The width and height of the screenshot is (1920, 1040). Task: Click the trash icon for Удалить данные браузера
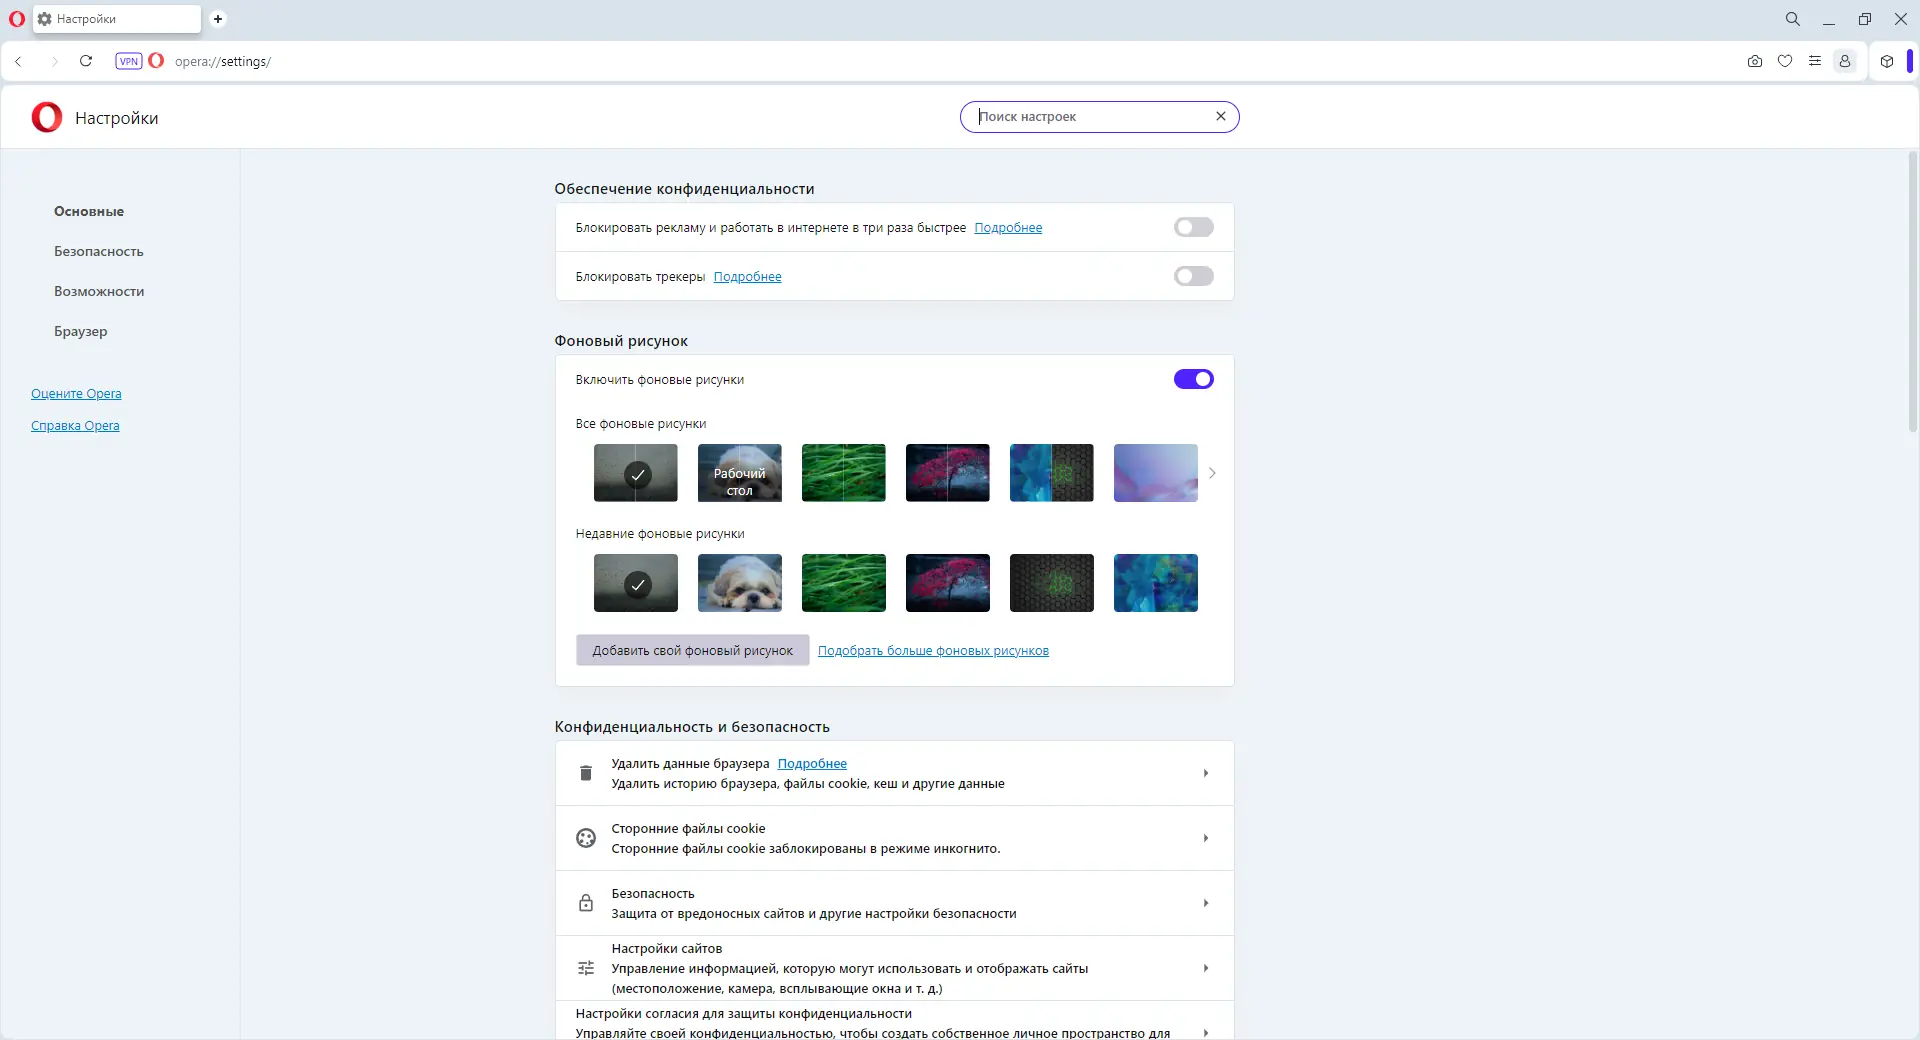(586, 773)
